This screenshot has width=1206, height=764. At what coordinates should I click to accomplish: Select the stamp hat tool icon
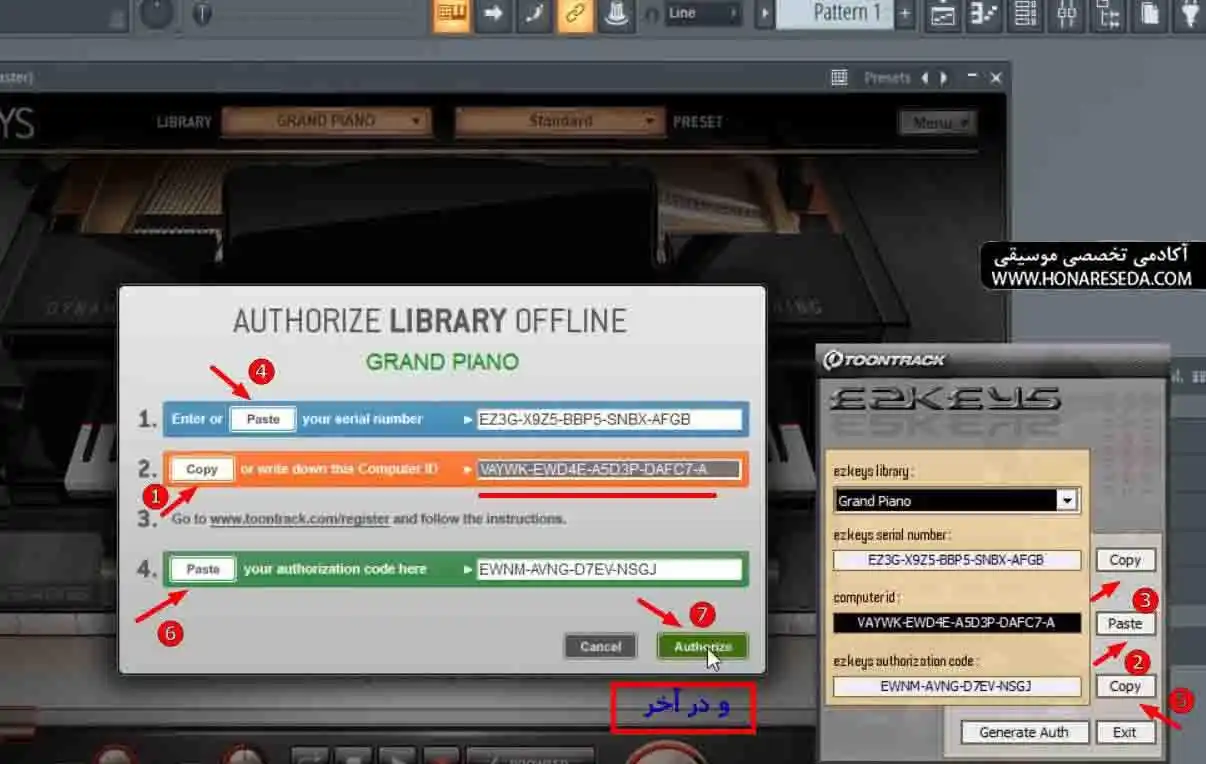pos(618,15)
